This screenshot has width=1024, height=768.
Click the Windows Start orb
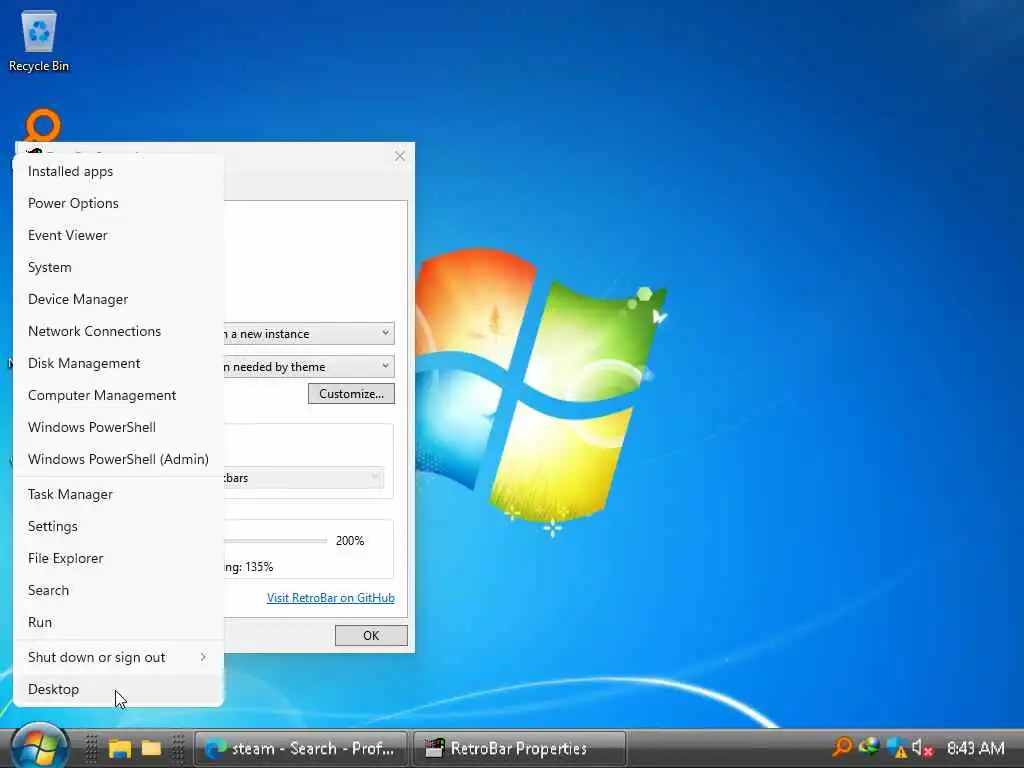[x=39, y=746]
